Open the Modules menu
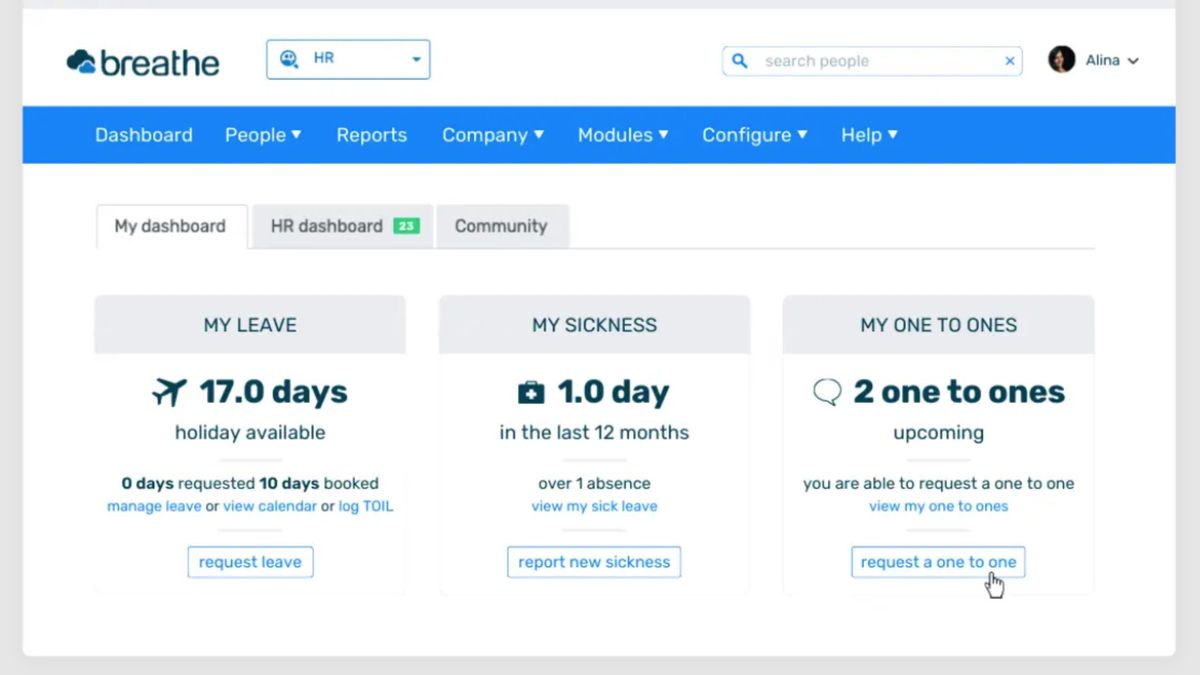Image resolution: width=1200 pixels, height=675 pixels. (x=623, y=135)
